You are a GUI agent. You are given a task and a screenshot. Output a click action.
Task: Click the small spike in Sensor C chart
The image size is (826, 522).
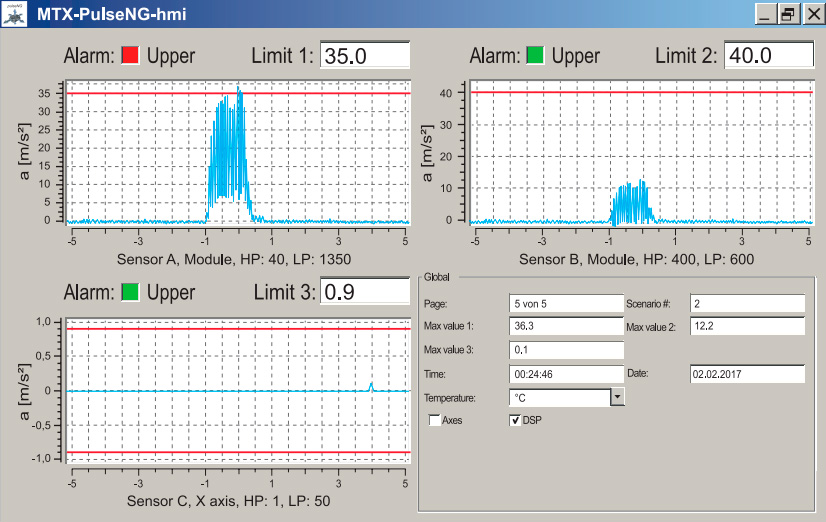click(371, 384)
